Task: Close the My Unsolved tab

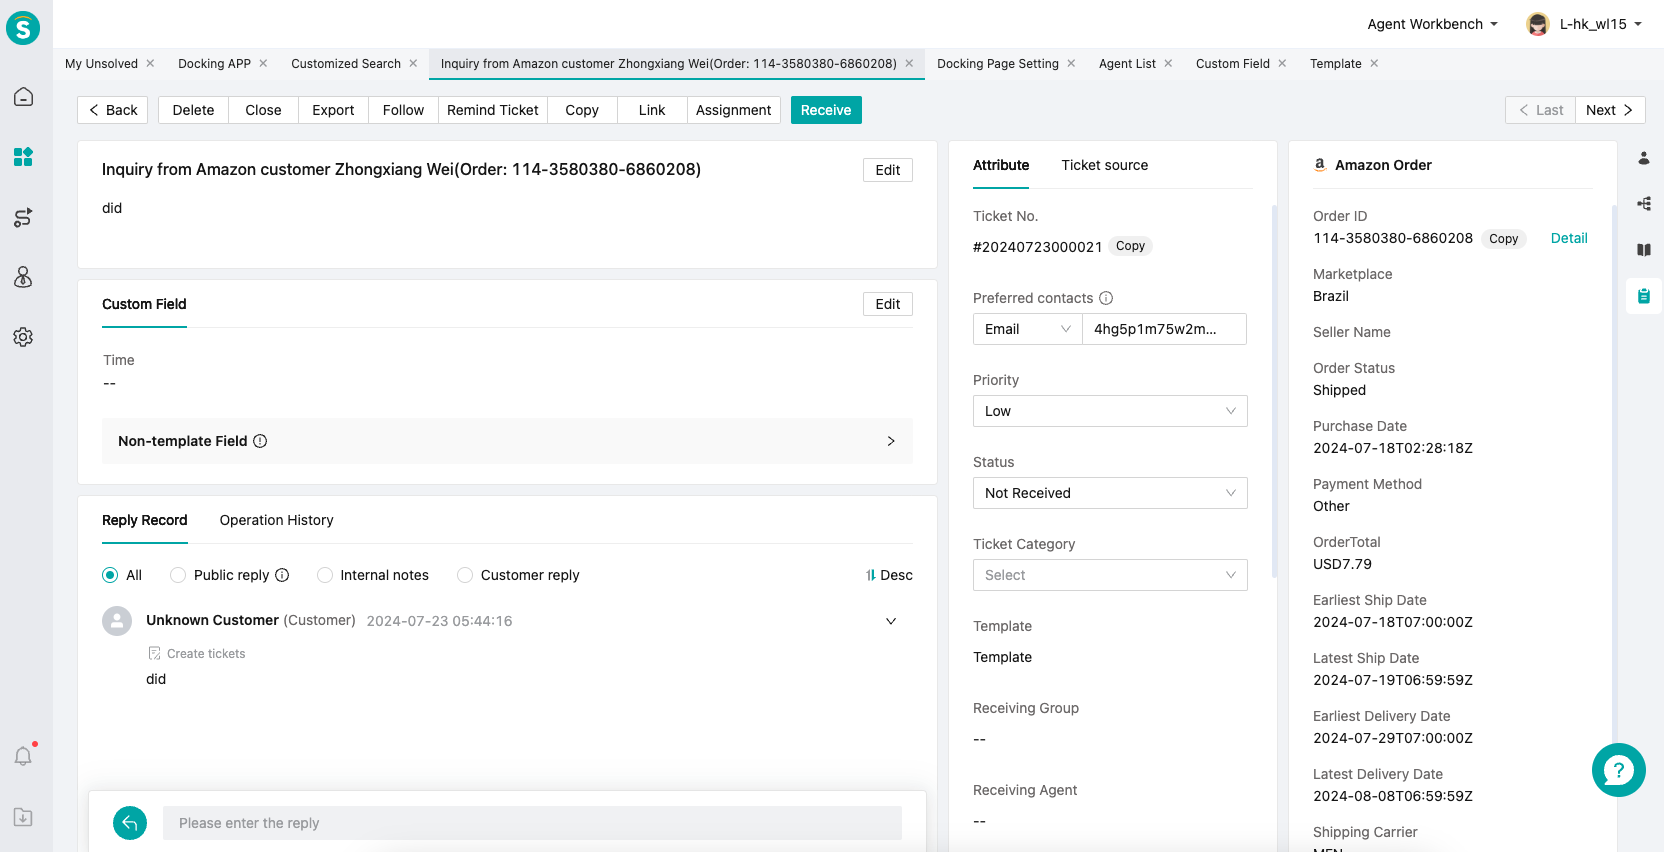Action: pyautogui.click(x=150, y=63)
